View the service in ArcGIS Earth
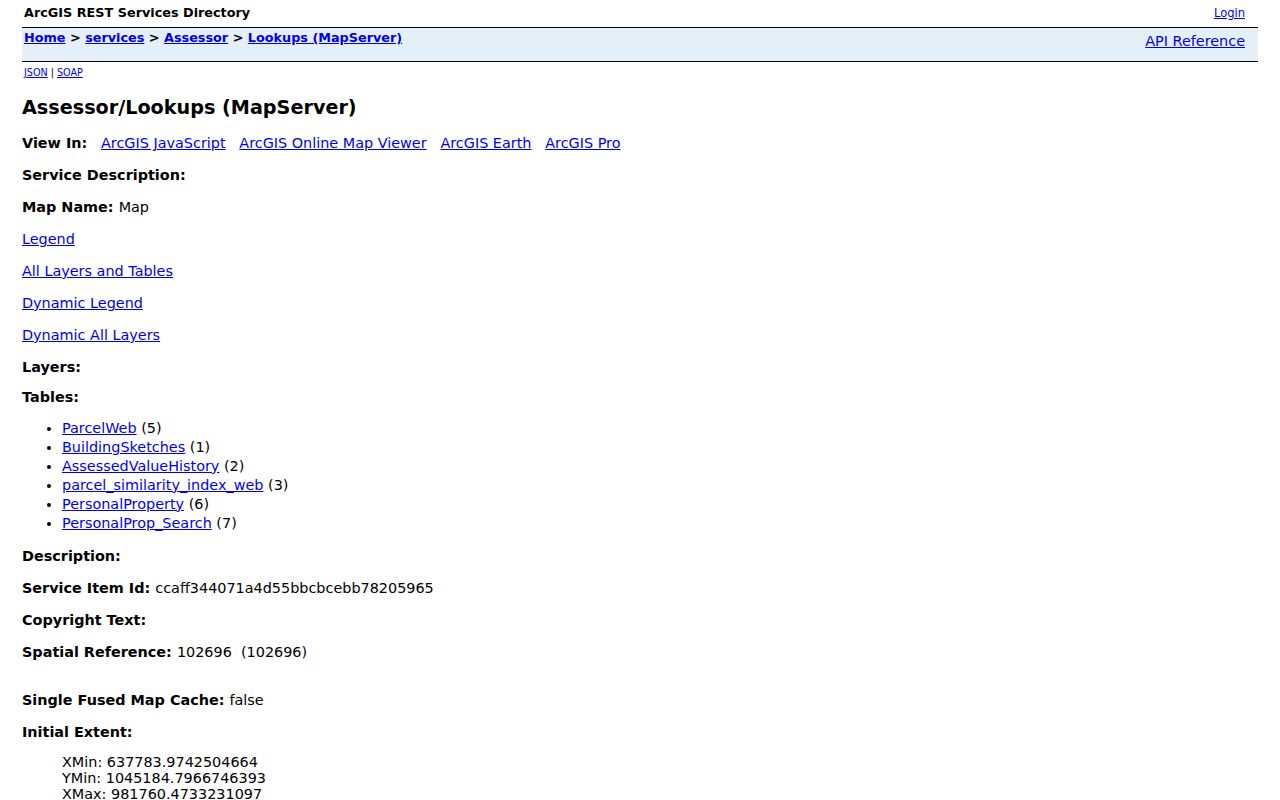The width and height of the screenshot is (1280, 800). pos(486,143)
